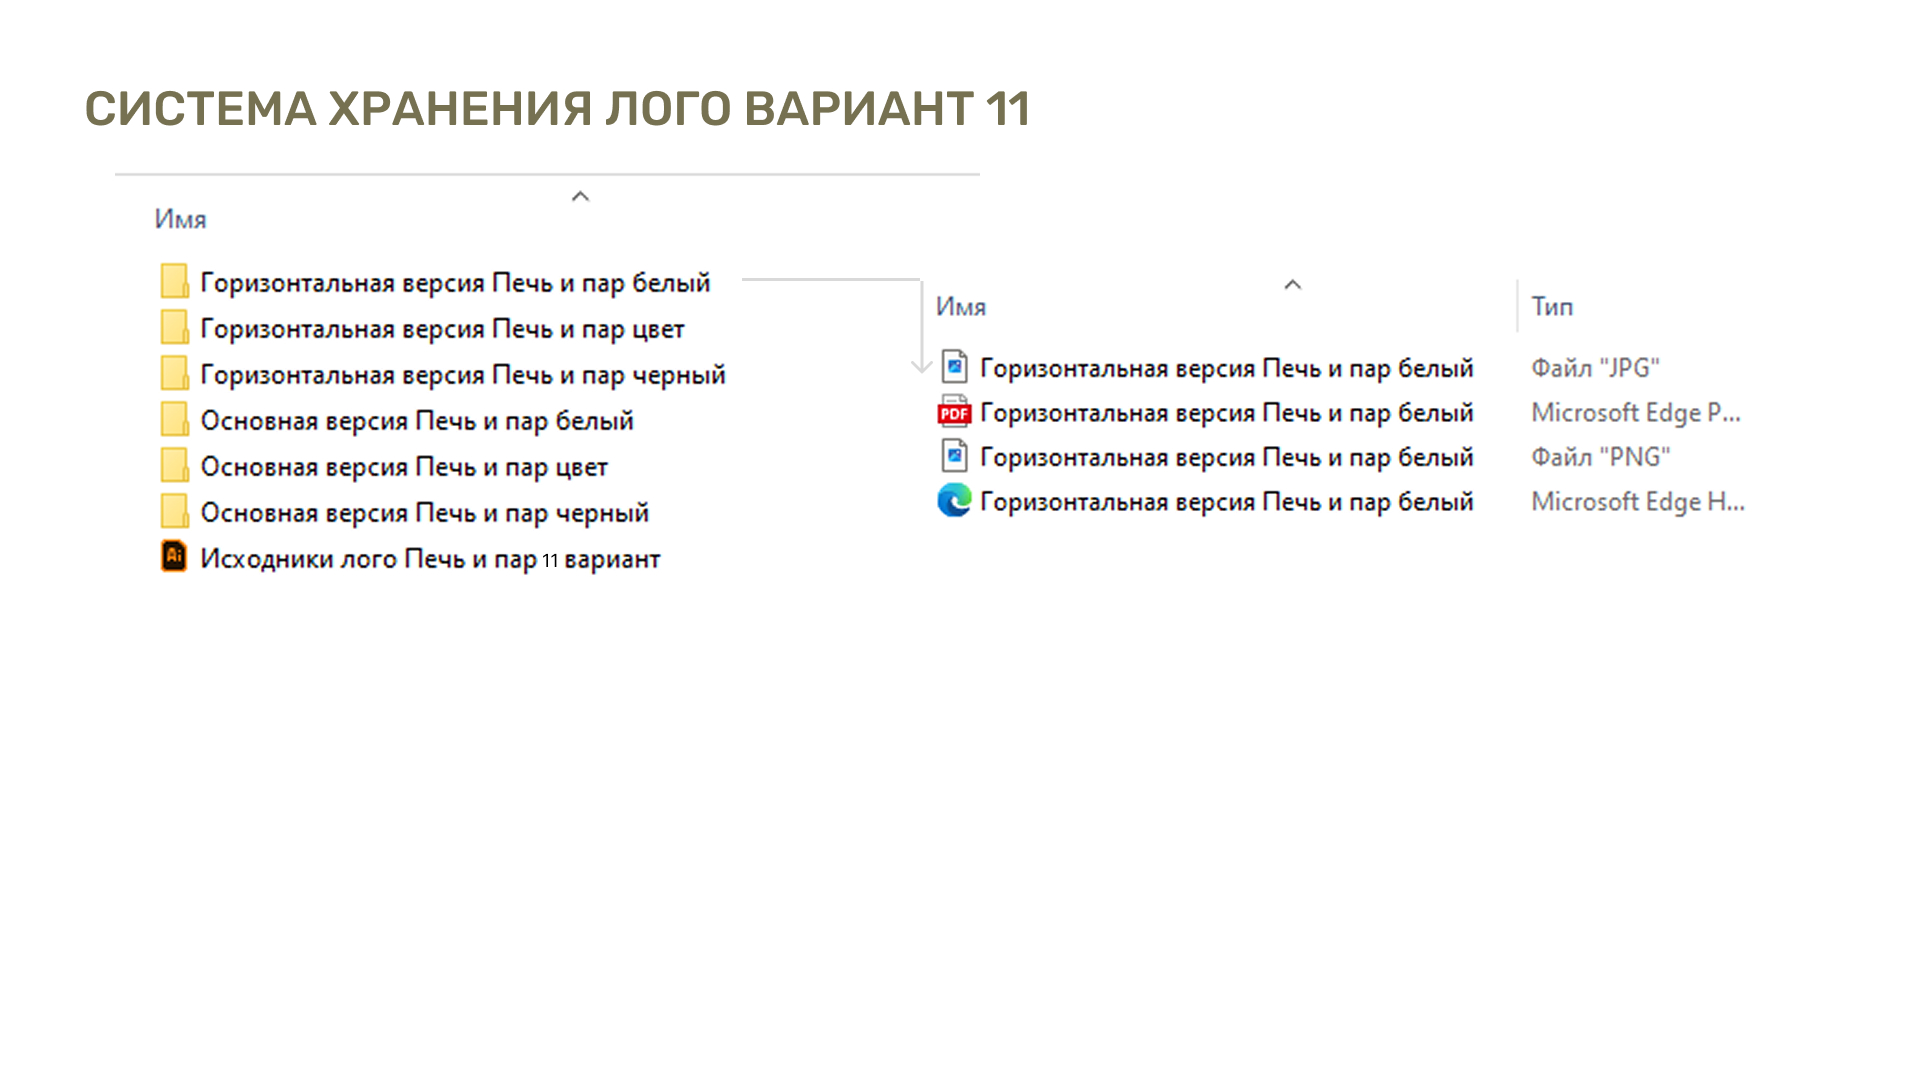Open Исходники лого Печь и пар file
Screen dimensions: 1920x1080
pyautogui.click(x=430, y=559)
